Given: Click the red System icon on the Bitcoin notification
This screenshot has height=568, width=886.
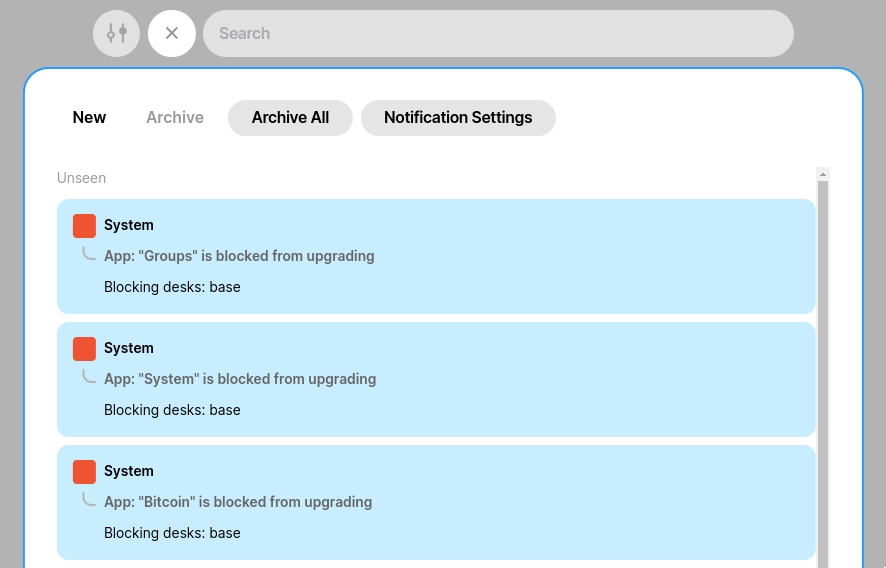Looking at the screenshot, I should click(84, 472).
